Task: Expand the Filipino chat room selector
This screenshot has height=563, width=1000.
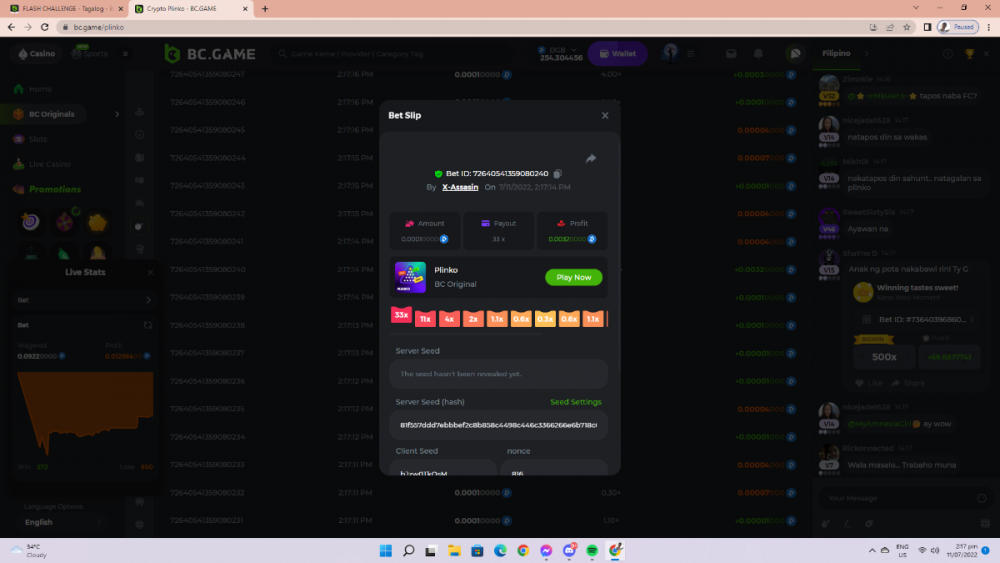Action: click(866, 53)
